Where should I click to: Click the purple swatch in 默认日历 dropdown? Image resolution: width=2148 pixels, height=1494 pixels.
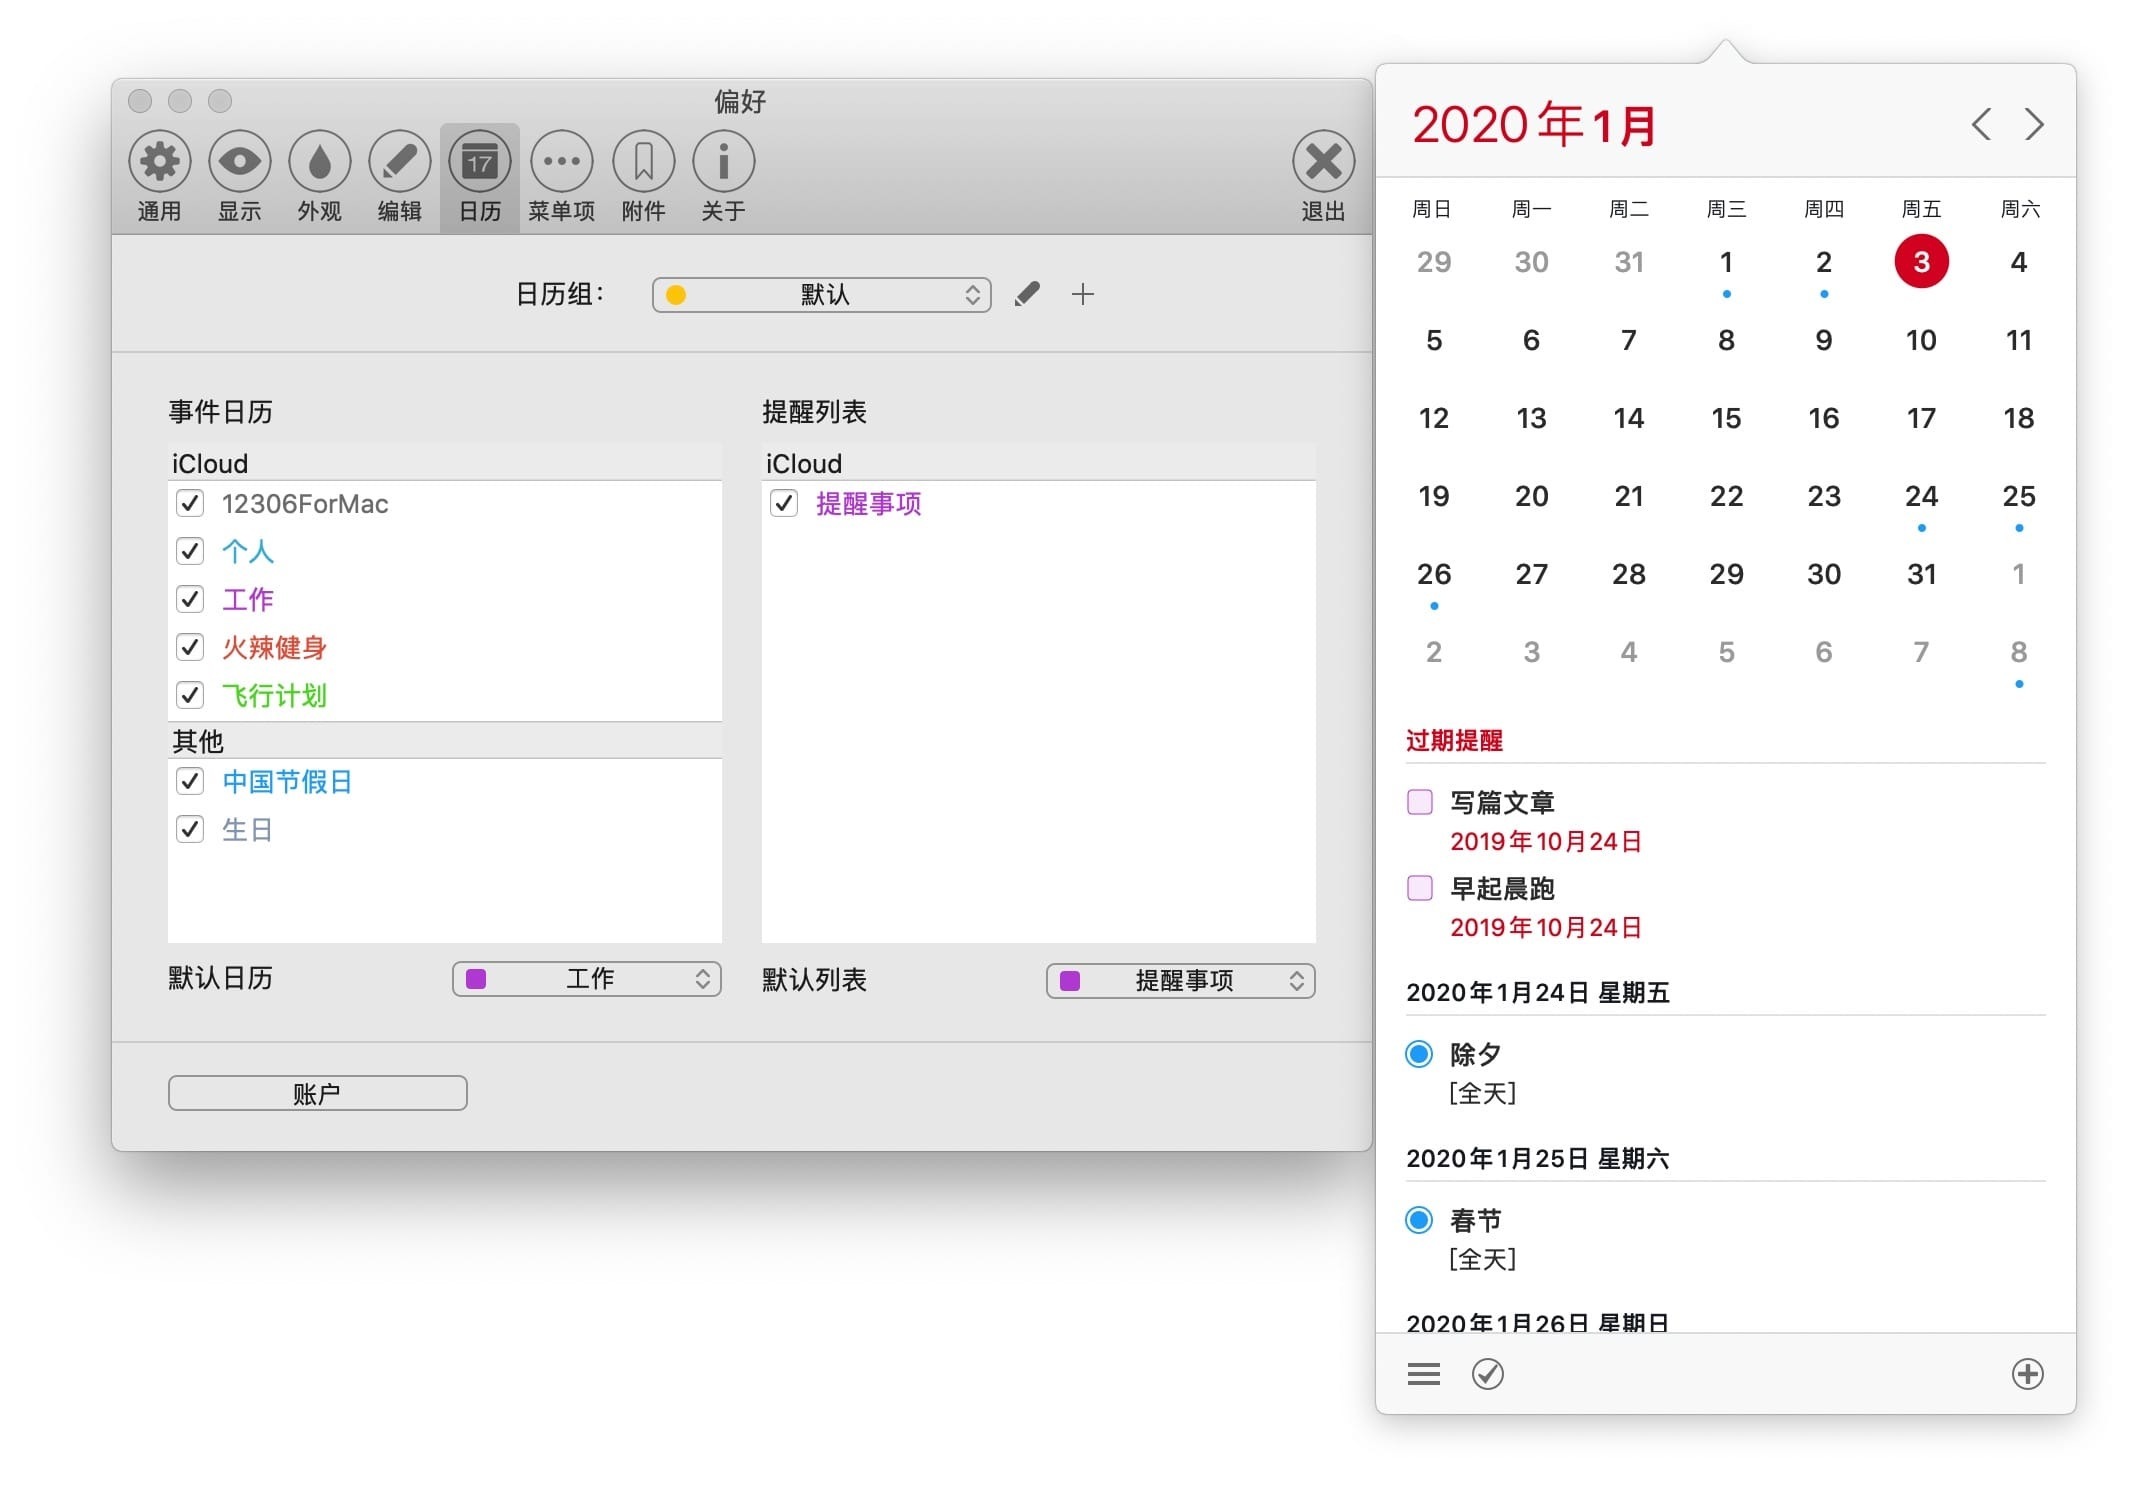476,979
